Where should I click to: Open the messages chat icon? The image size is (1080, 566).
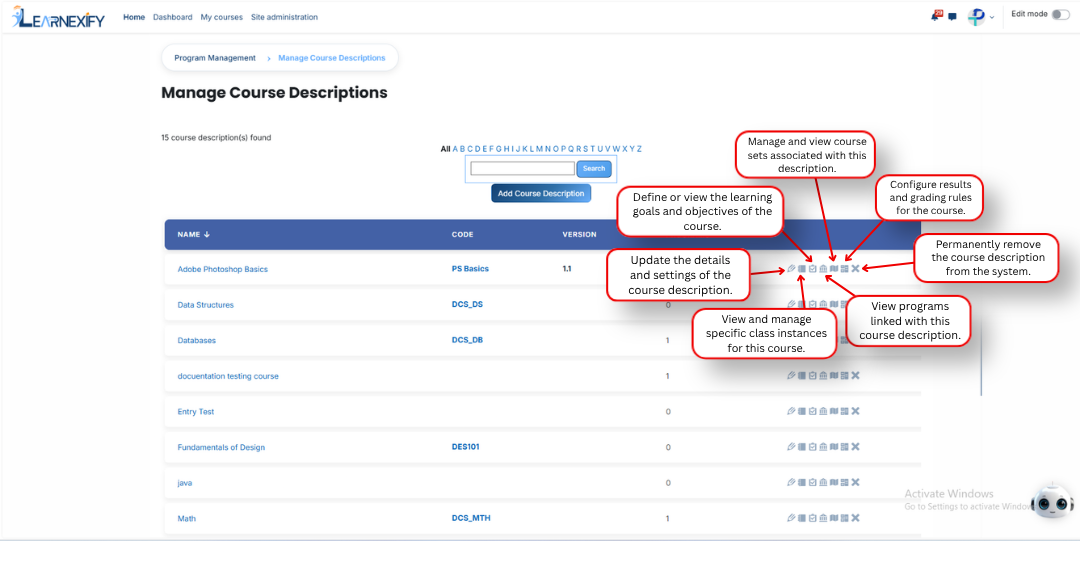click(952, 17)
